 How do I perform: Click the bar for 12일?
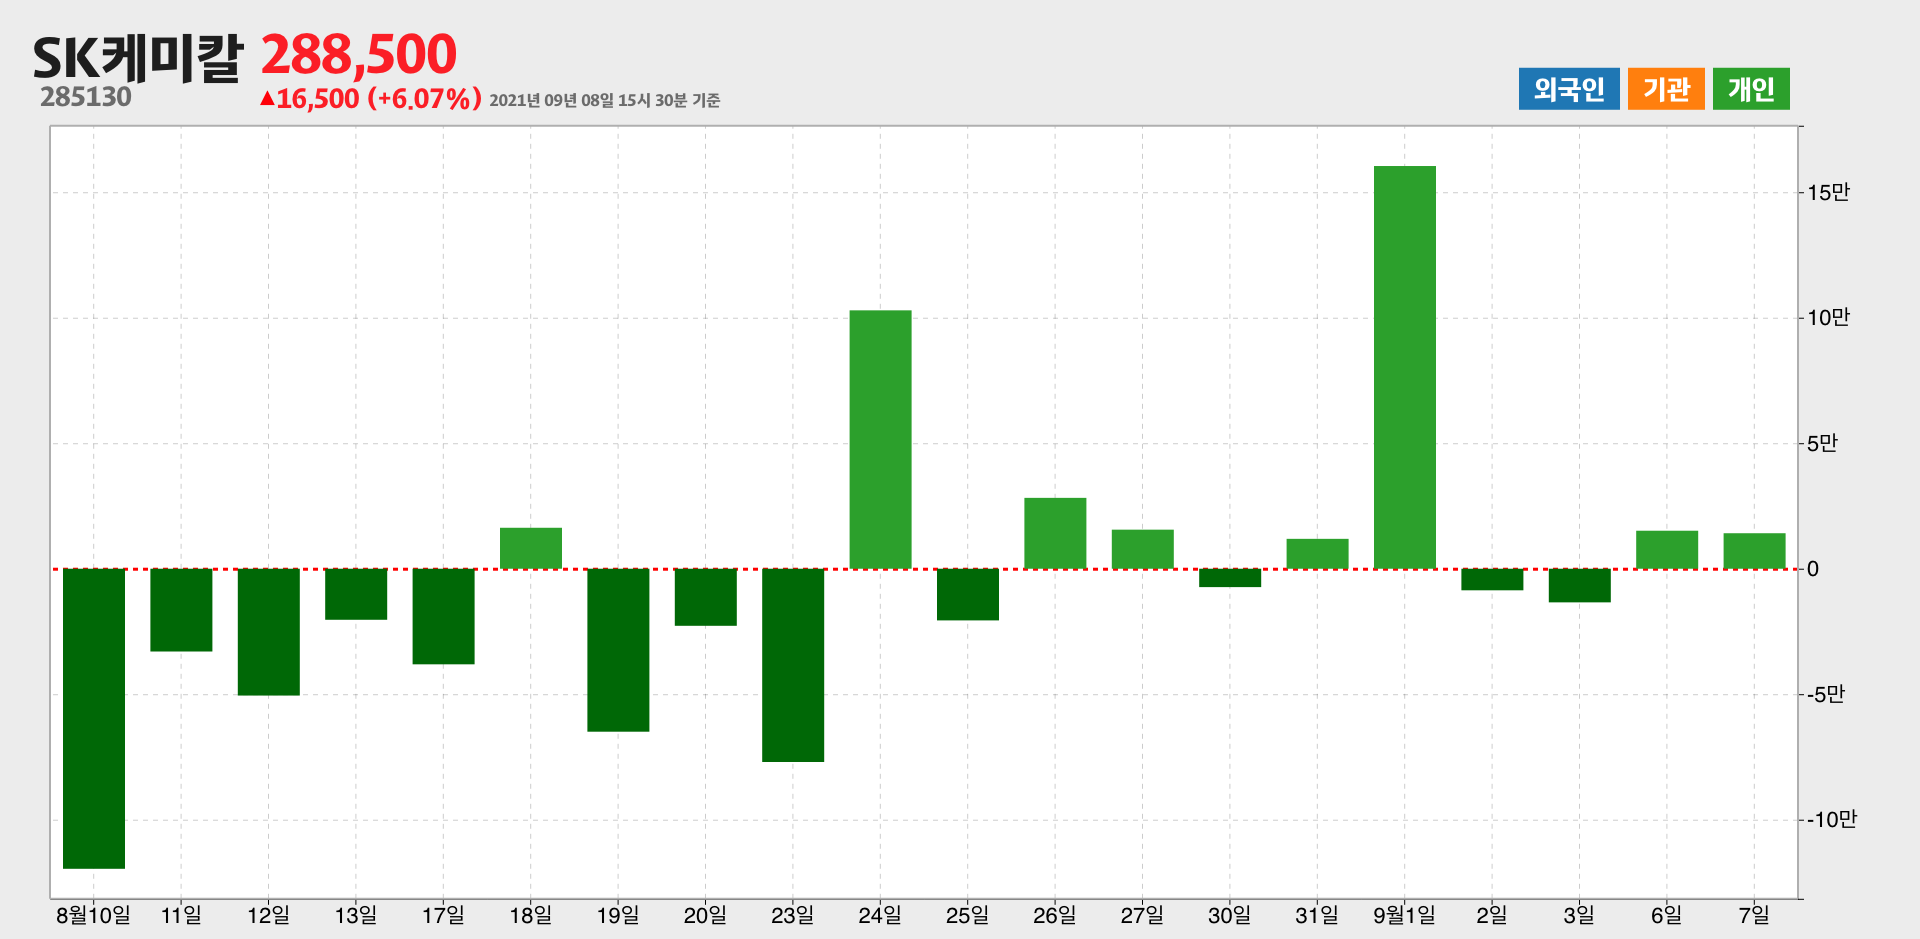point(269,632)
